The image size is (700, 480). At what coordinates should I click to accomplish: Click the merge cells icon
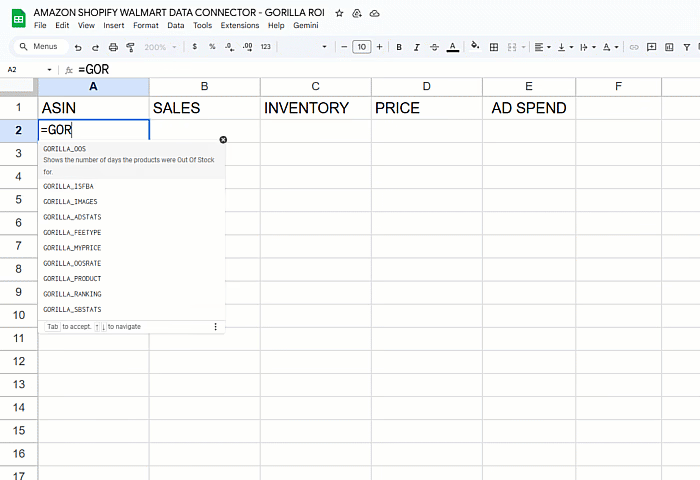(512, 47)
